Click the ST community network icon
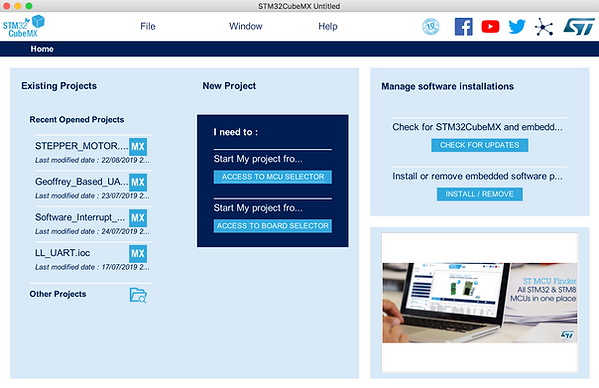Viewport: 599px width, 388px height. coord(544,27)
